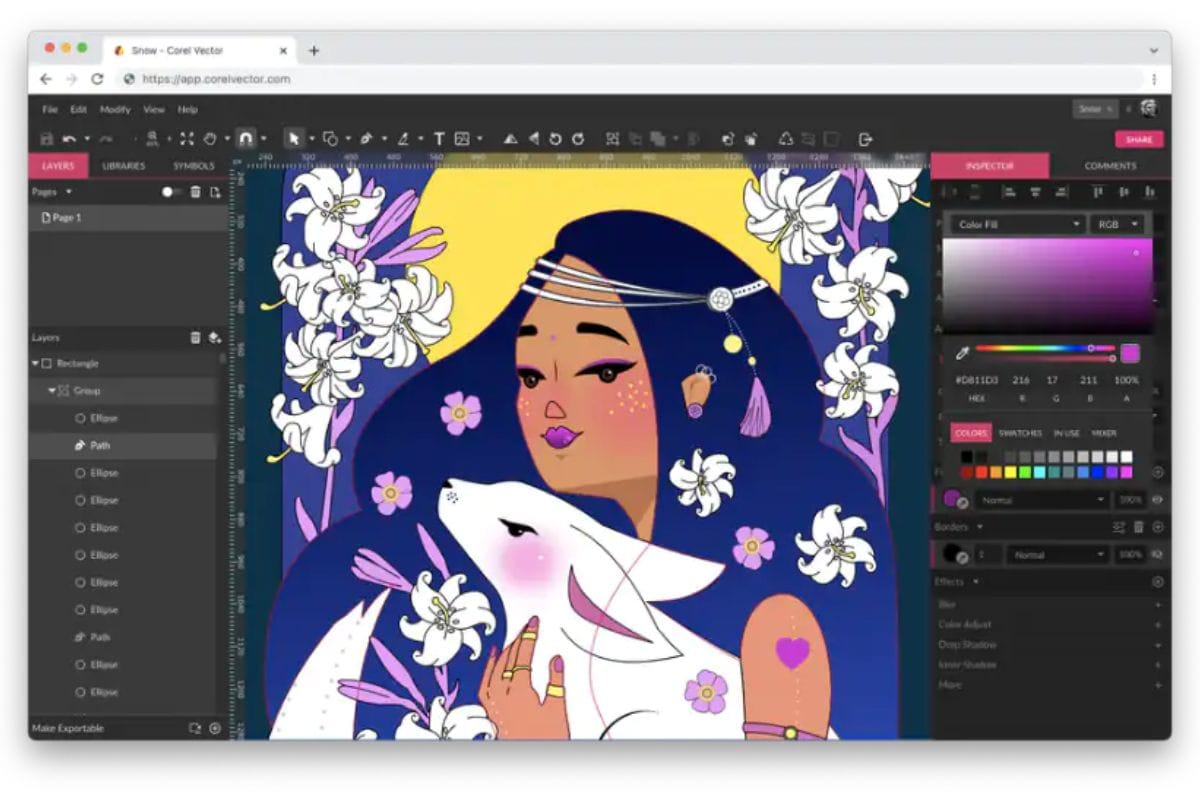Collapse the Borders section arrow
Image resolution: width=1200 pixels, height=800 pixels.
(980, 526)
